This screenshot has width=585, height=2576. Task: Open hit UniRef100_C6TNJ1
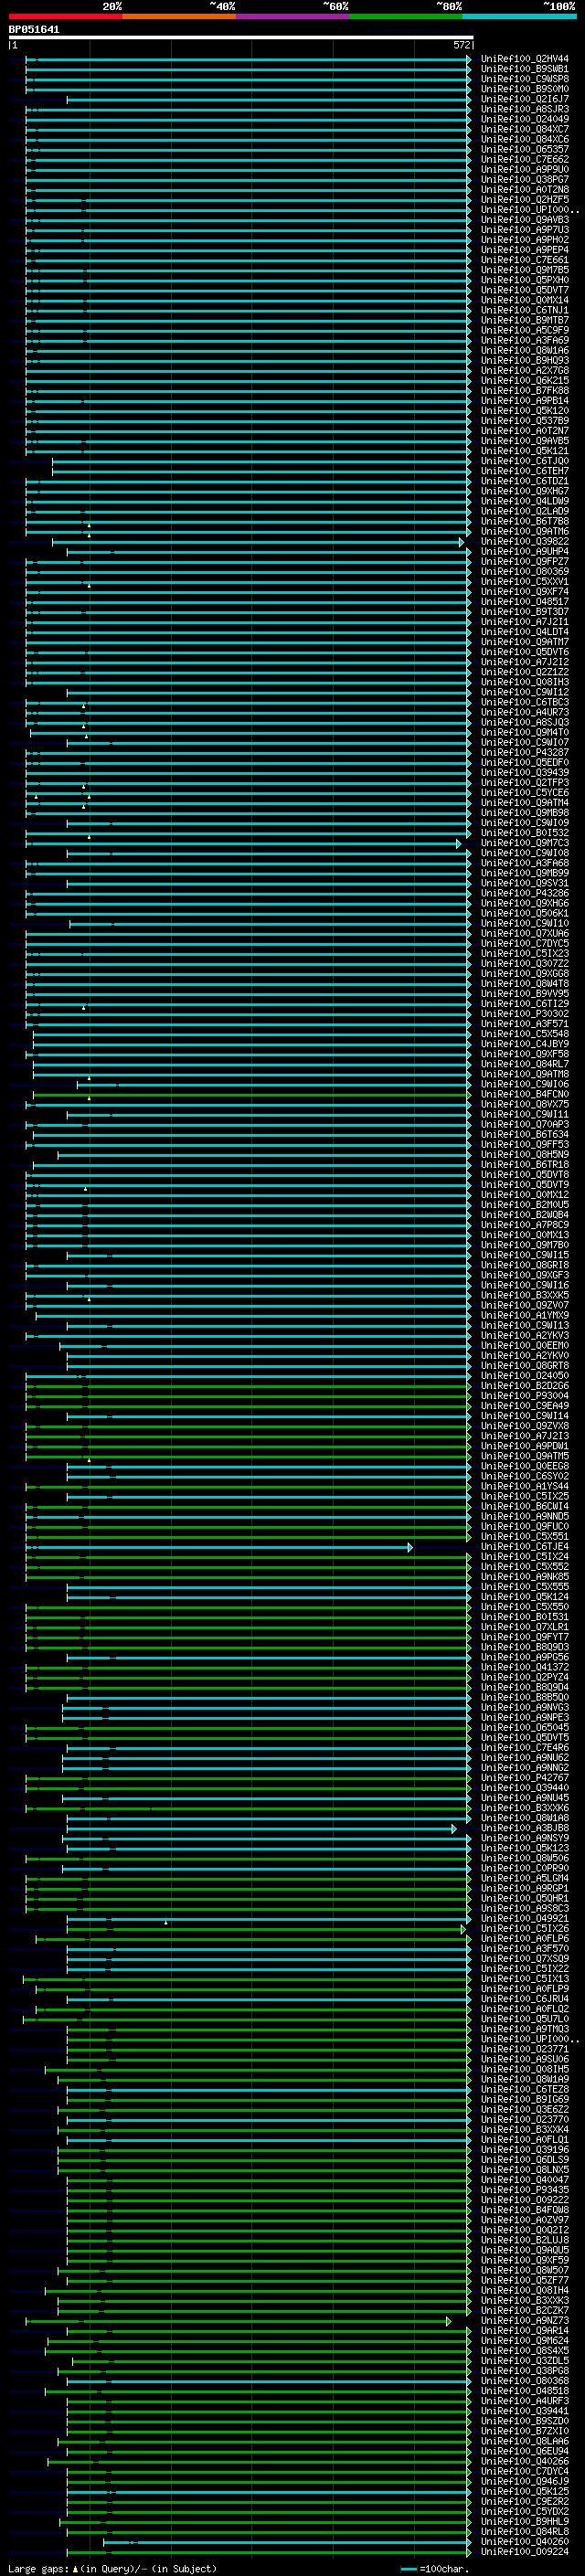pyautogui.click(x=525, y=310)
